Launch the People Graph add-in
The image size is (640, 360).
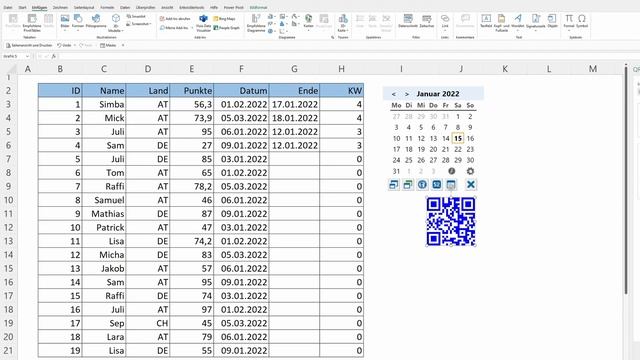tap(227, 28)
